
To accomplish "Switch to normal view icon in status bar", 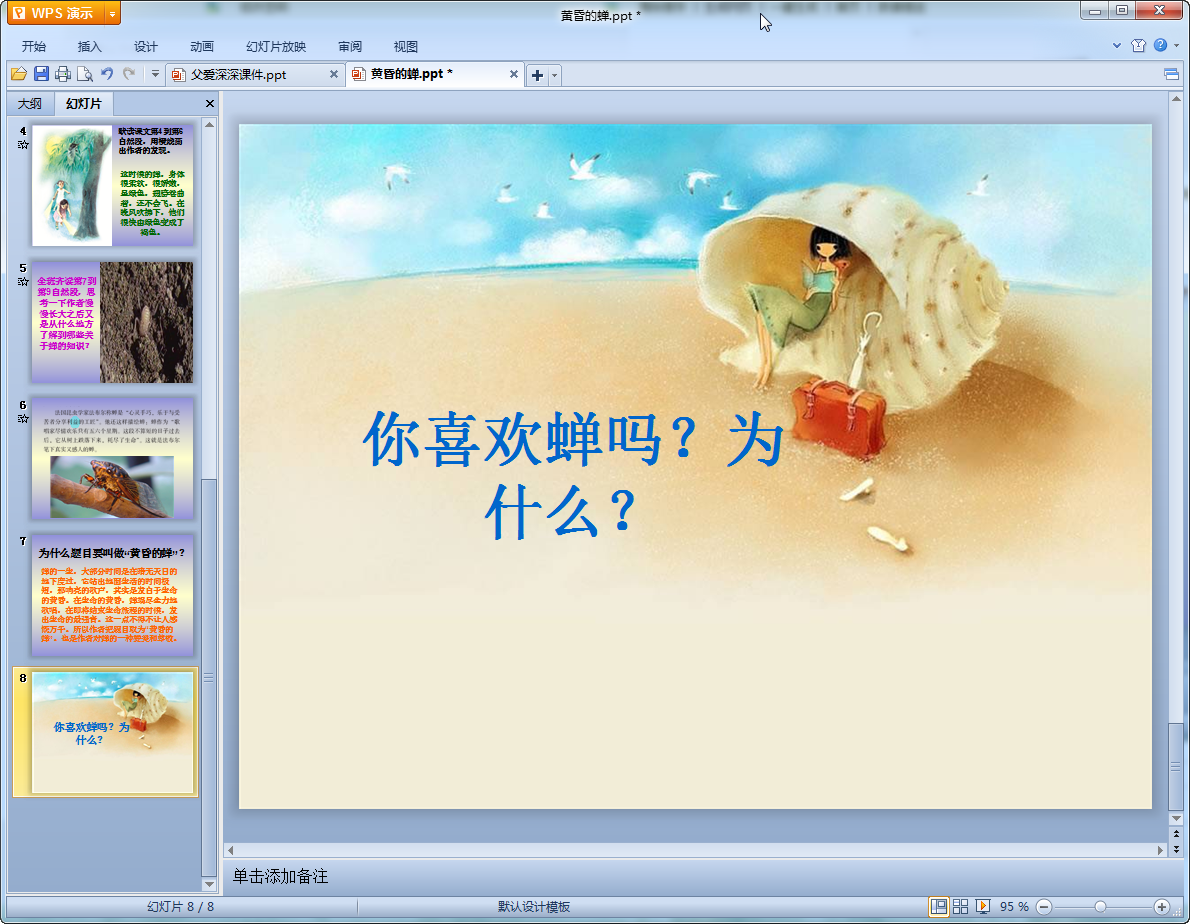I will coord(939,907).
